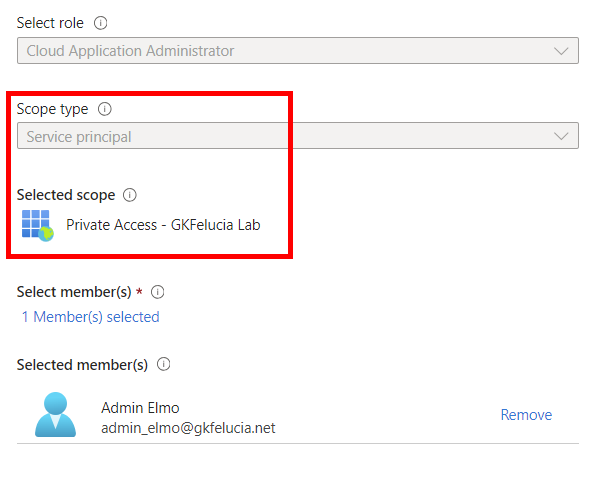The height and width of the screenshot is (481, 611).
Task: Expand the Scope type chevron arrow
Action: point(561,137)
